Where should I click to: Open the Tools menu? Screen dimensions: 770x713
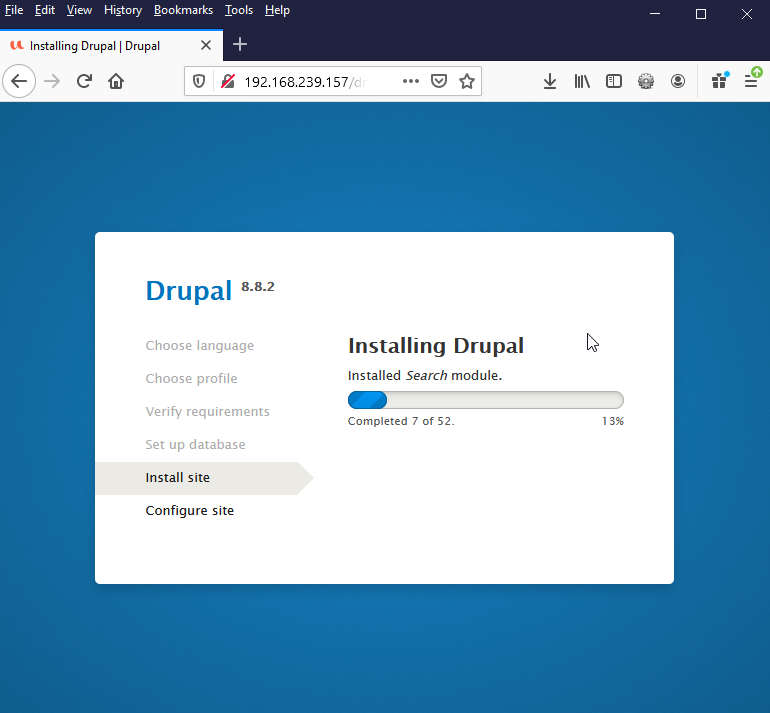pos(239,10)
